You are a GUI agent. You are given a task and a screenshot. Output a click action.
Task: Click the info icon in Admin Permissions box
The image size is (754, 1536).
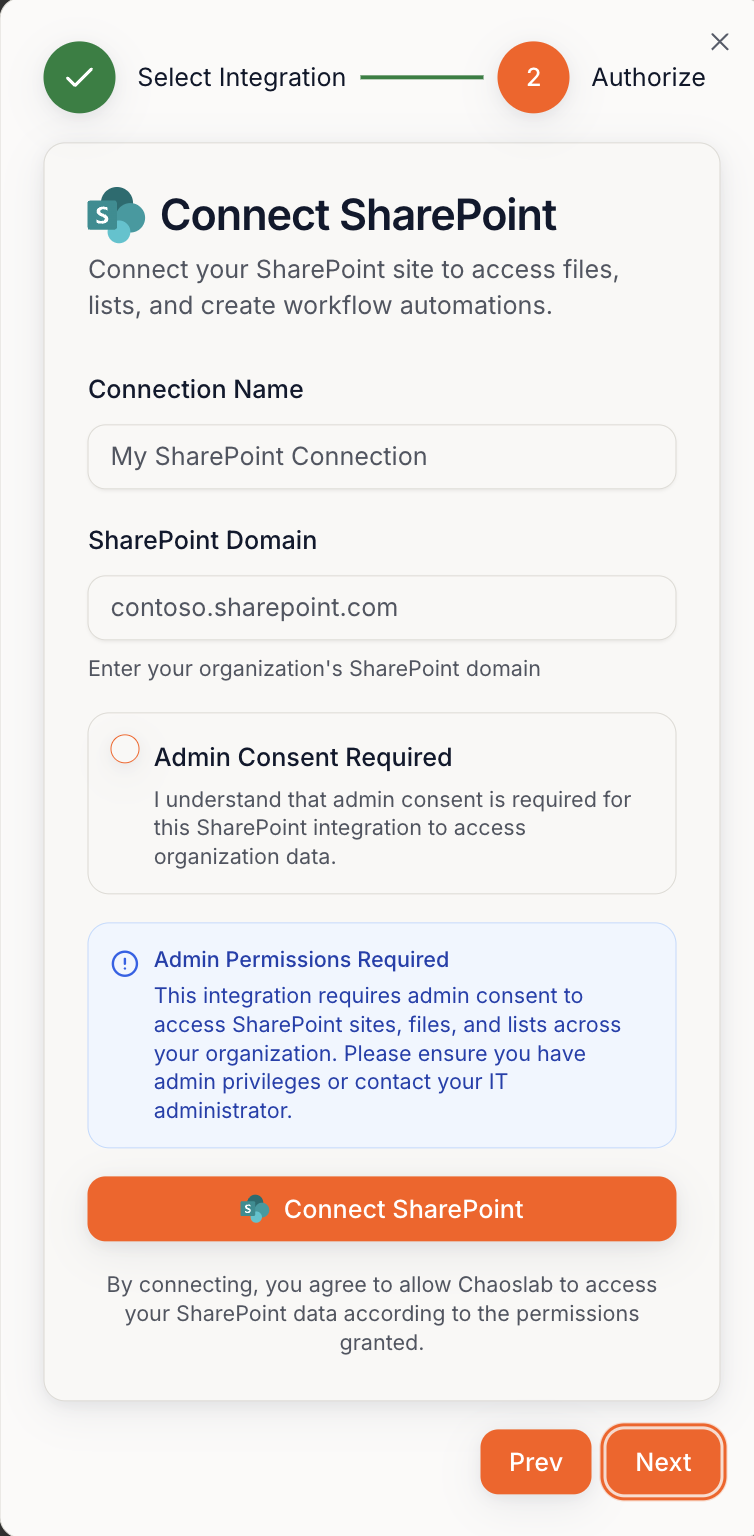tap(125, 963)
